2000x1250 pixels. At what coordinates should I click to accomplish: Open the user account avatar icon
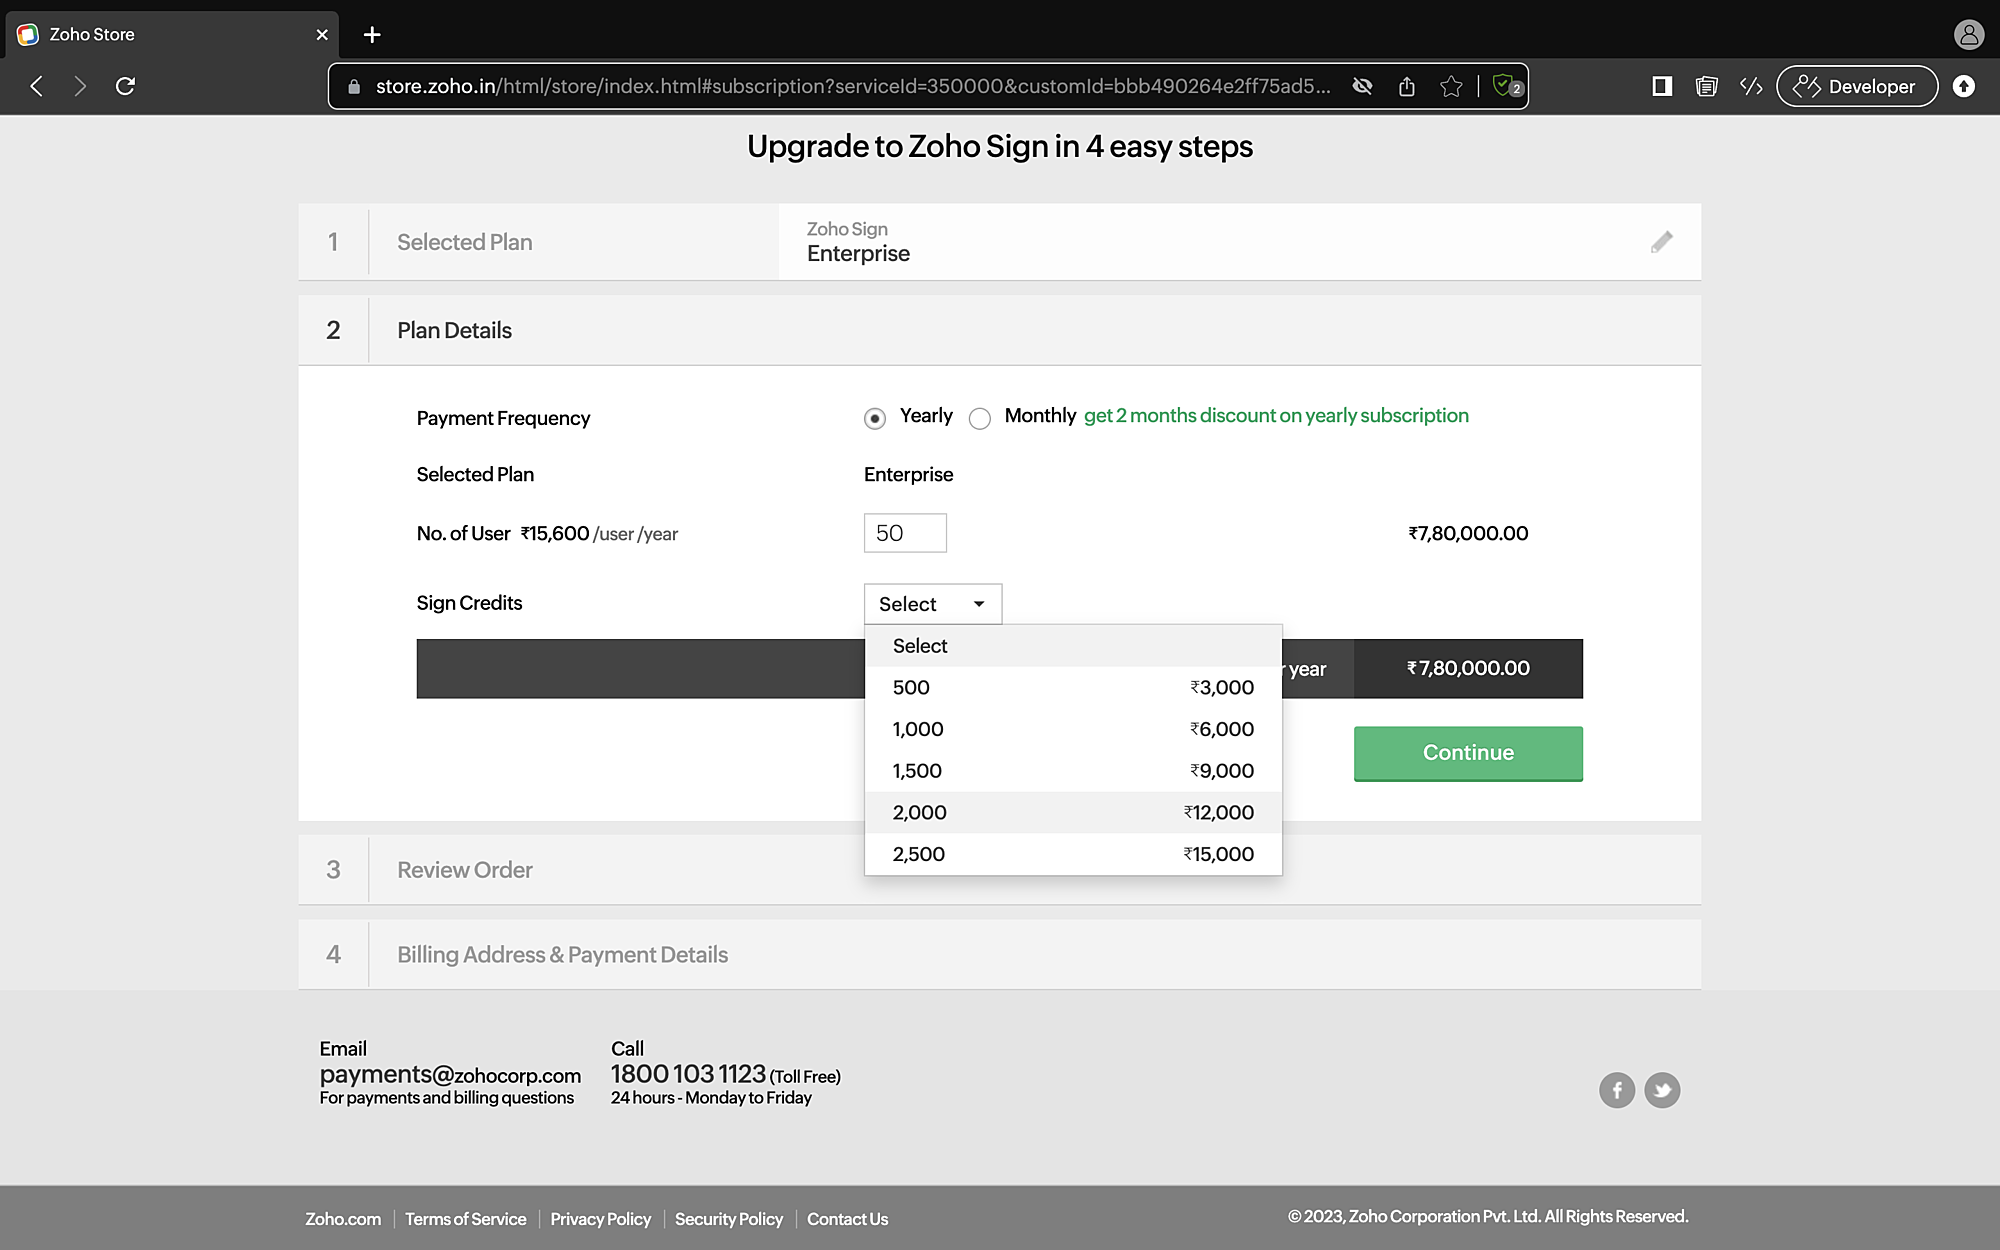pos(1969,34)
